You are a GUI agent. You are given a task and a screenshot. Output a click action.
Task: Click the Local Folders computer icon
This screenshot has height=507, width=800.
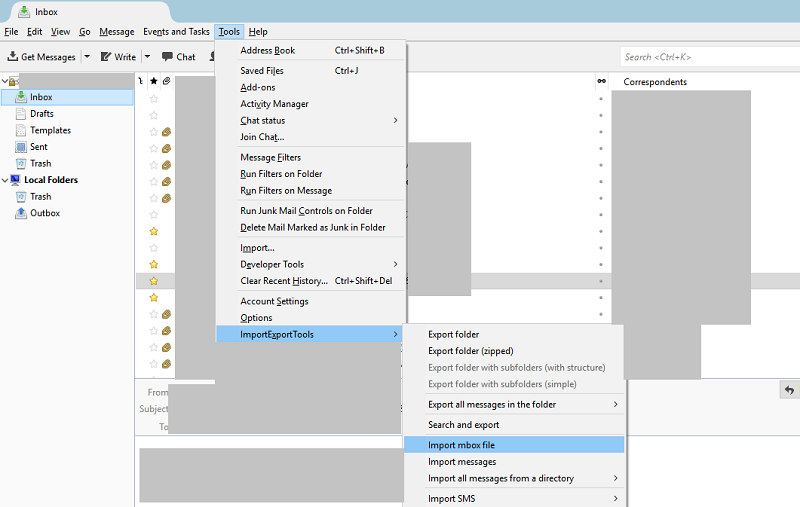[15, 180]
